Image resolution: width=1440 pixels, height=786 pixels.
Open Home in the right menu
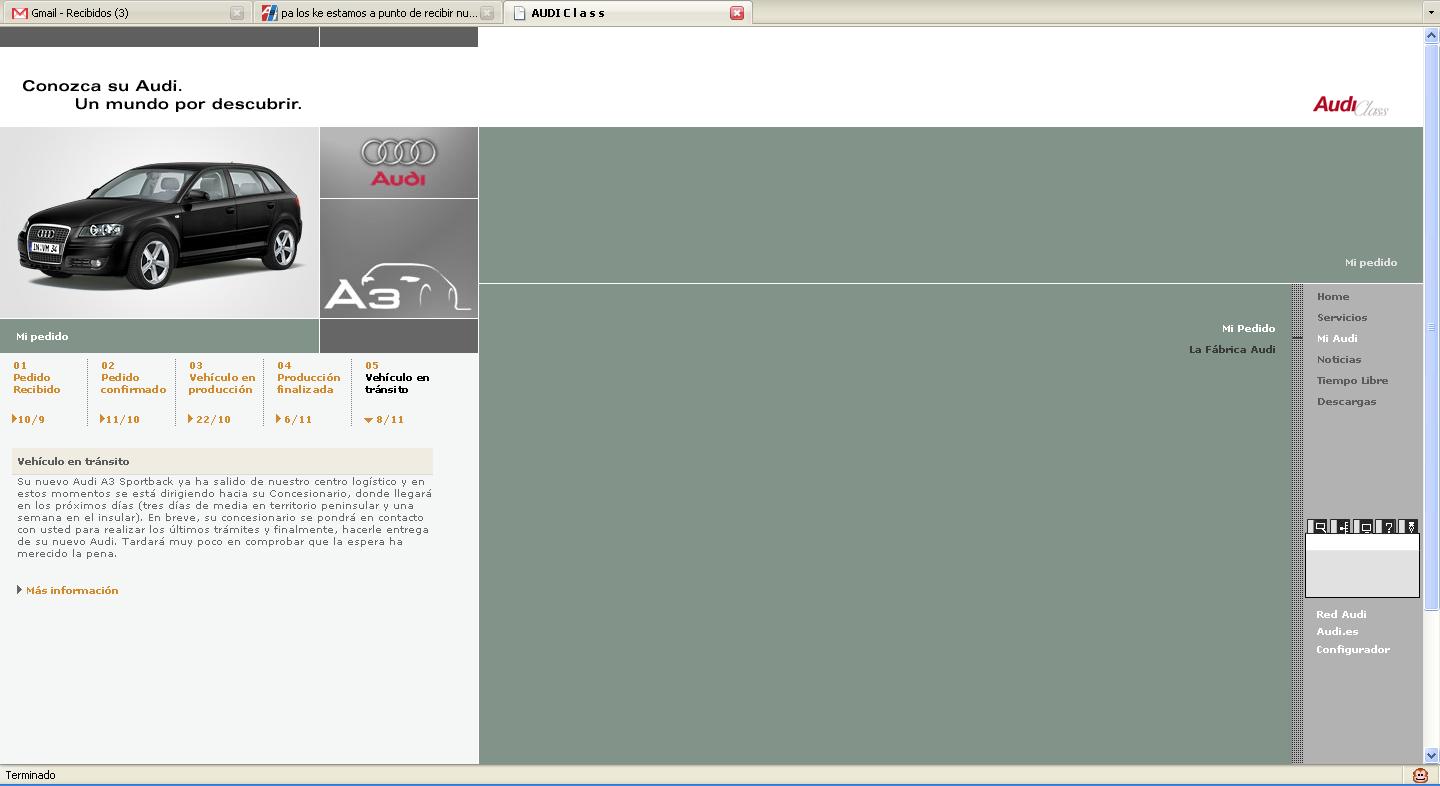point(1333,296)
